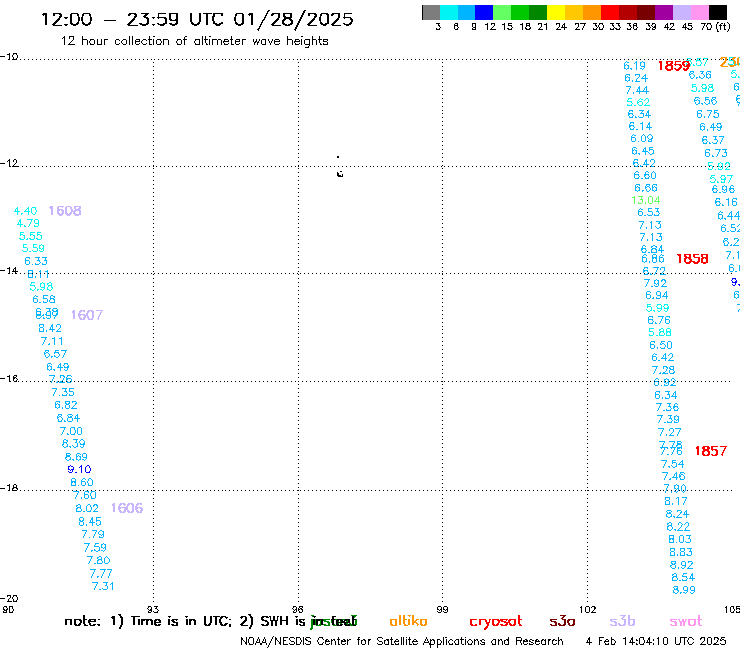Viewport: 740px width, 650px height.
Task: Click the black swatch in the color legend
Action: 718,13
